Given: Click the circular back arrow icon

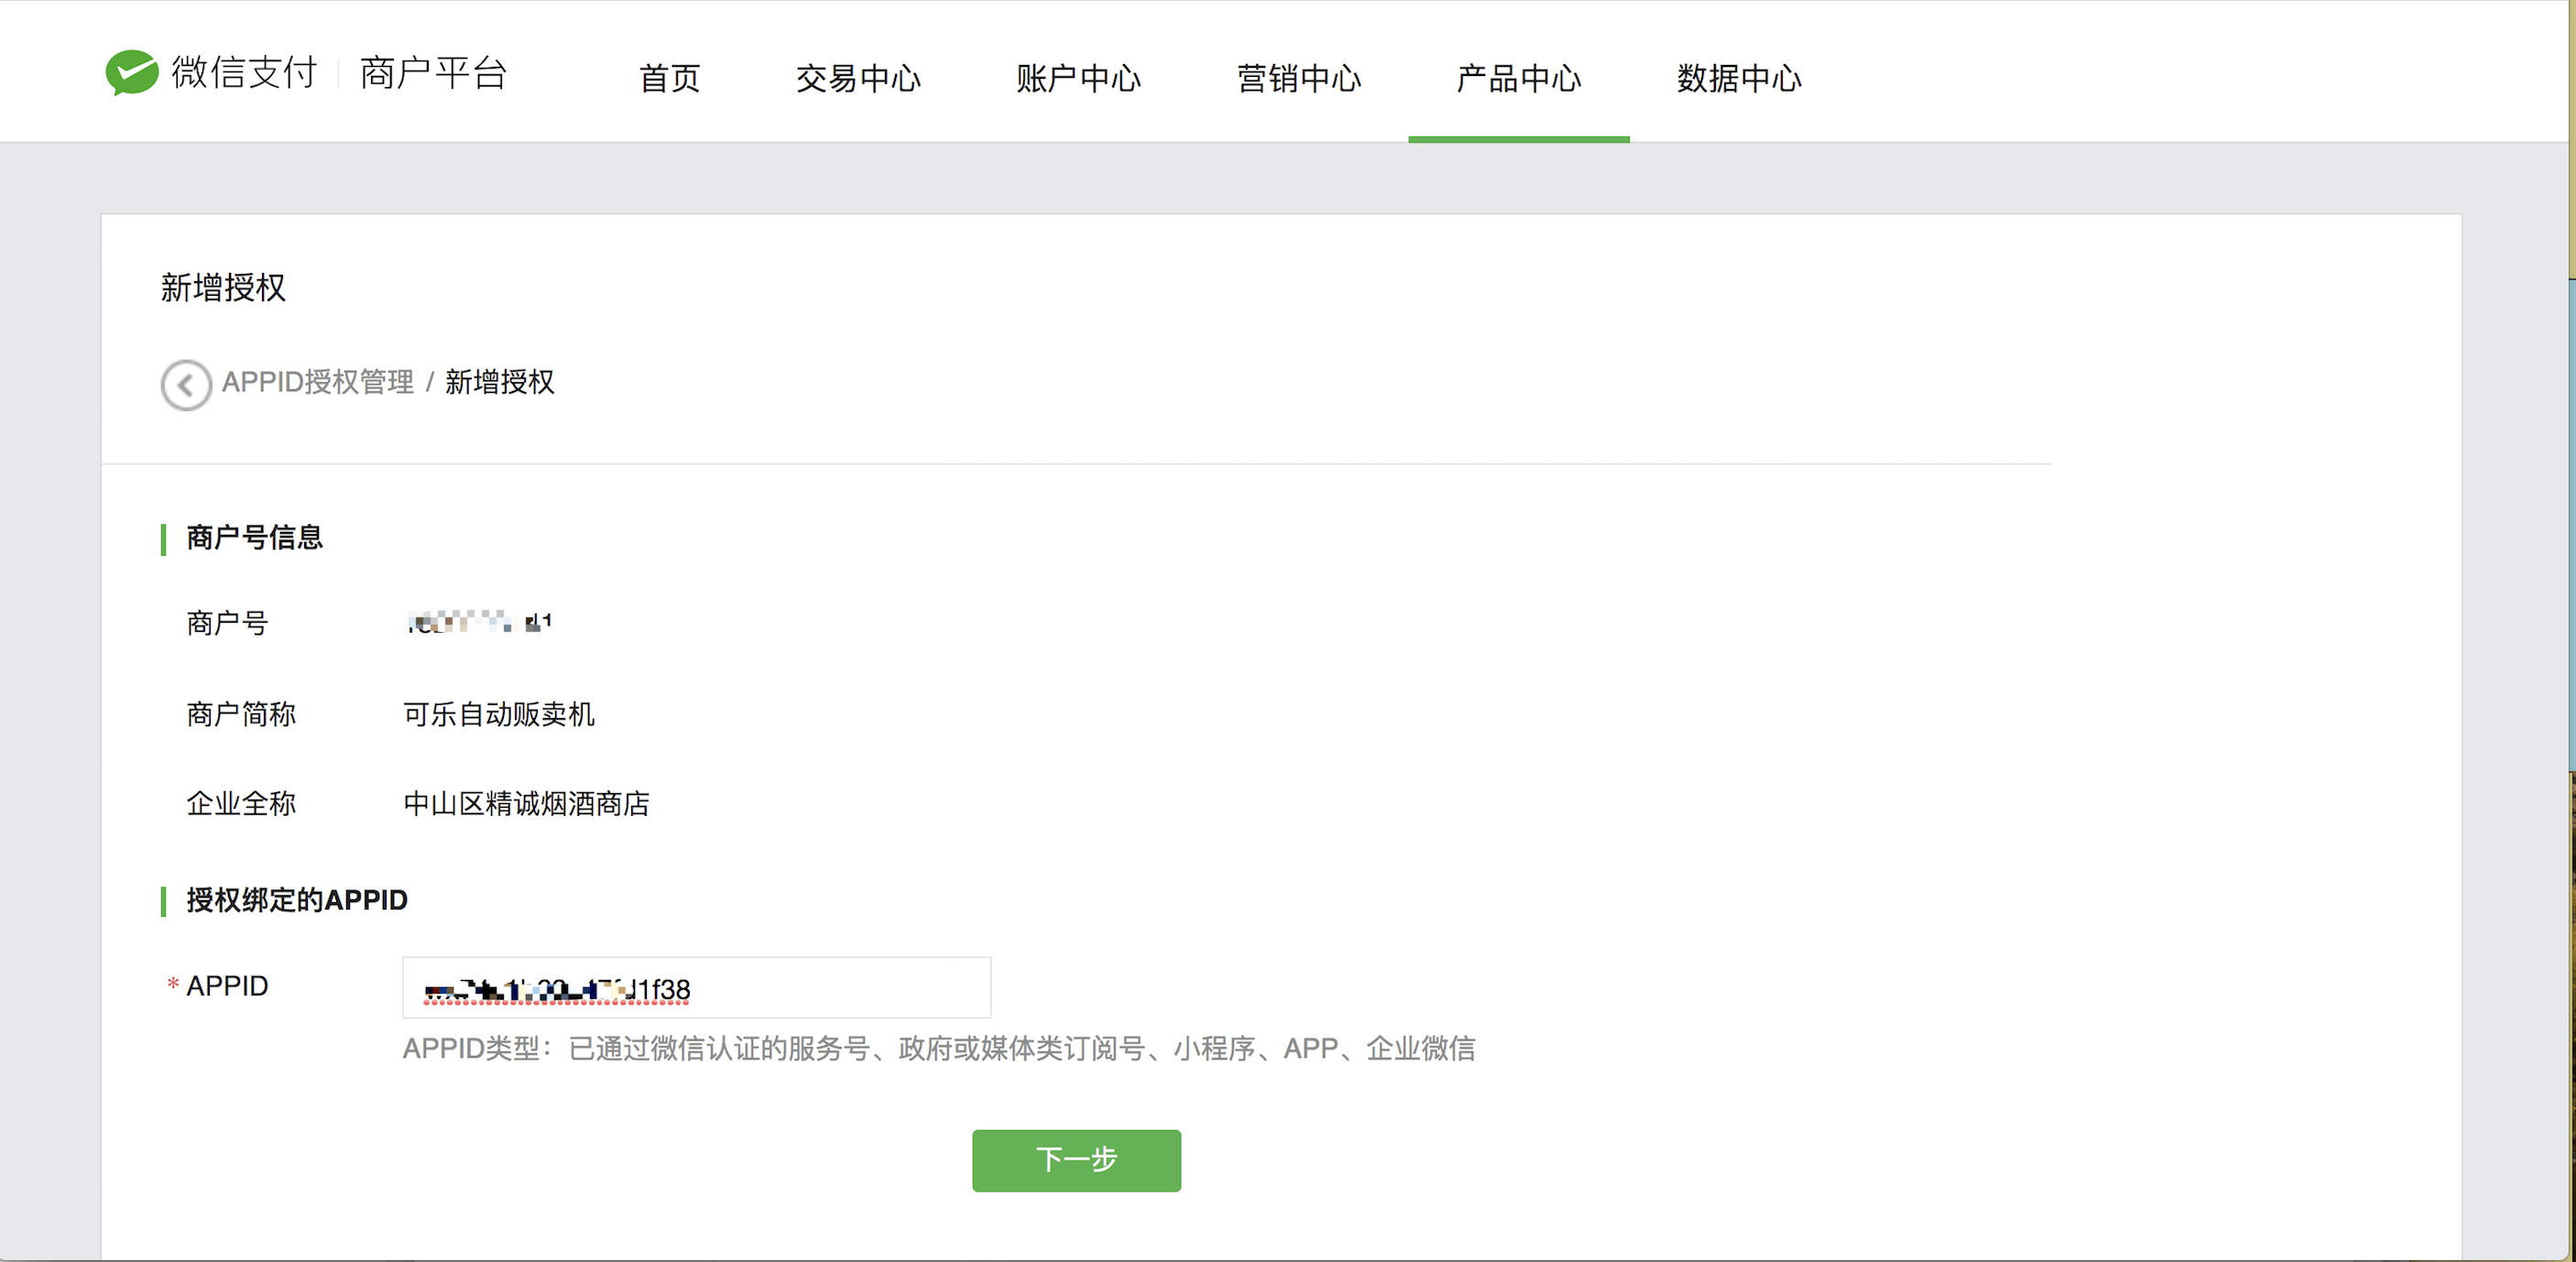Looking at the screenshot, I should 186,384.
